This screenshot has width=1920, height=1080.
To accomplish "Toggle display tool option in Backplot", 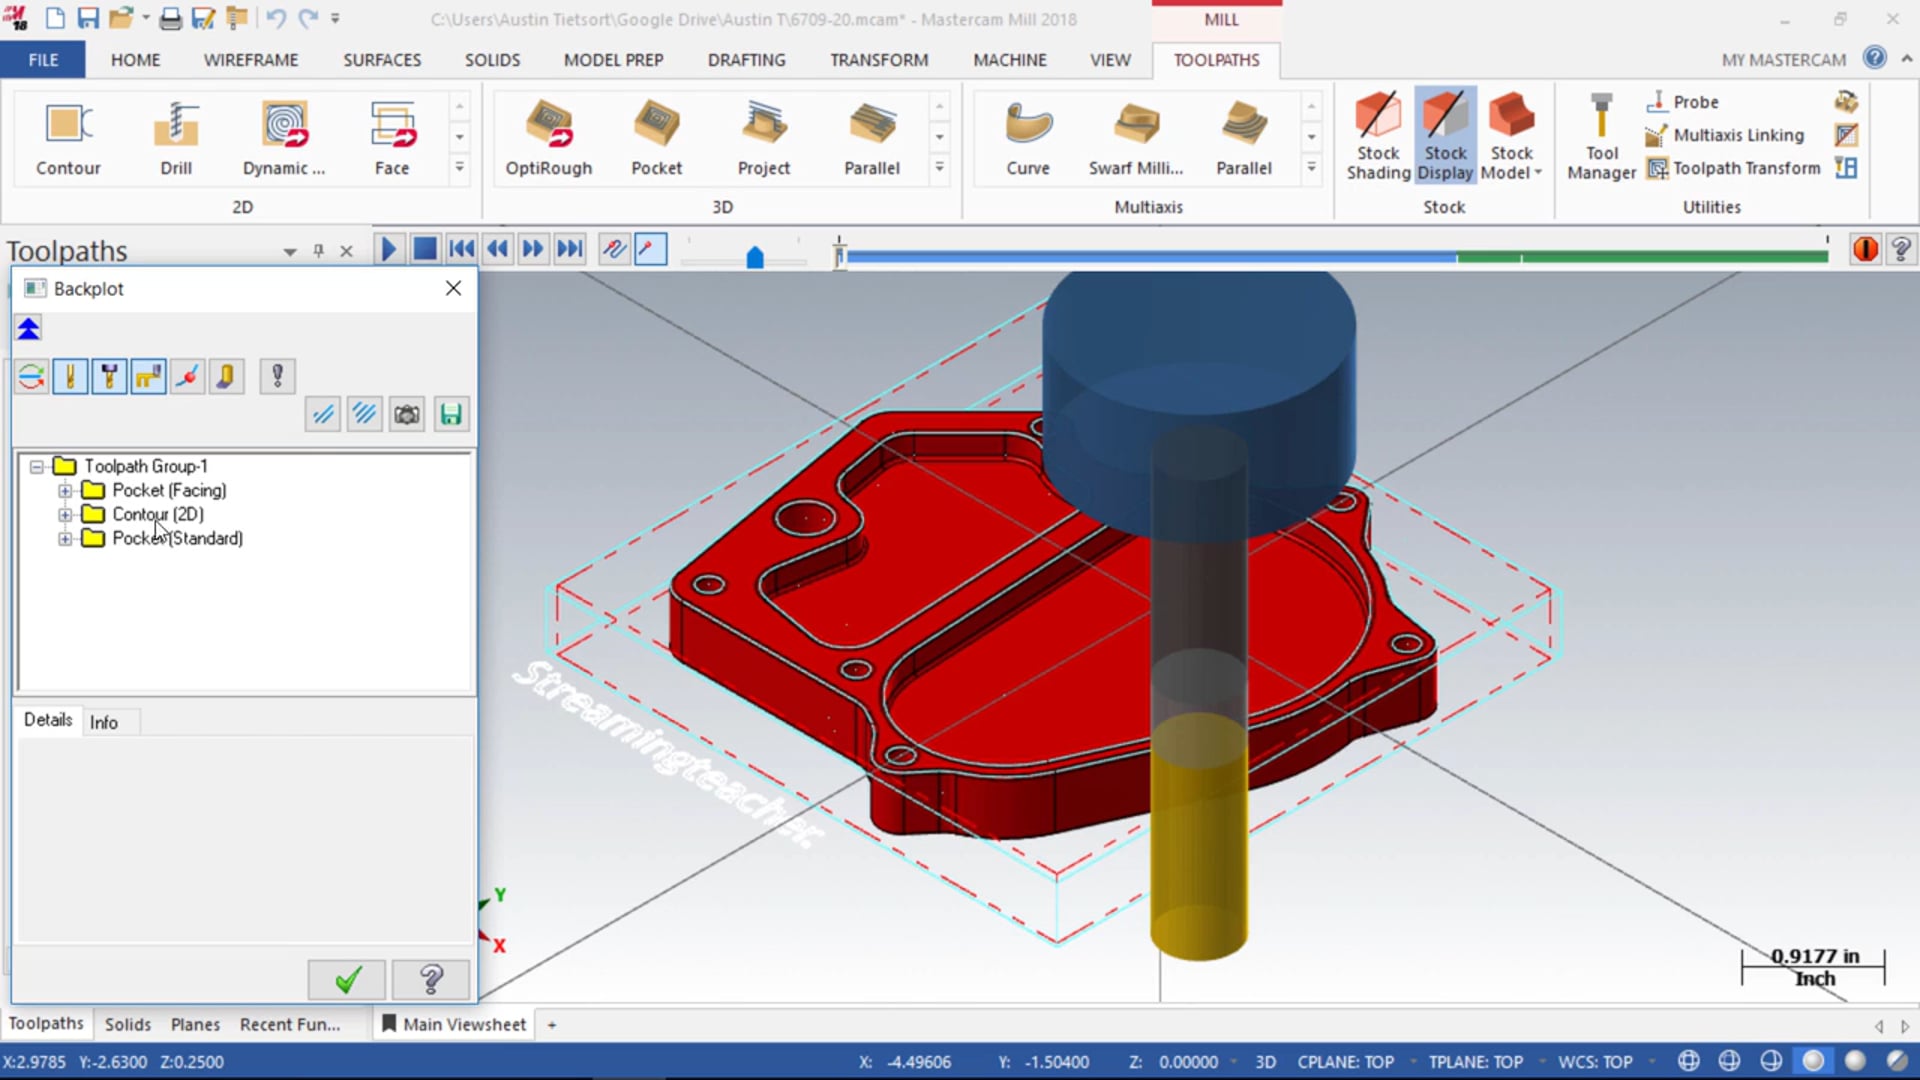I will tap(70, 376).
